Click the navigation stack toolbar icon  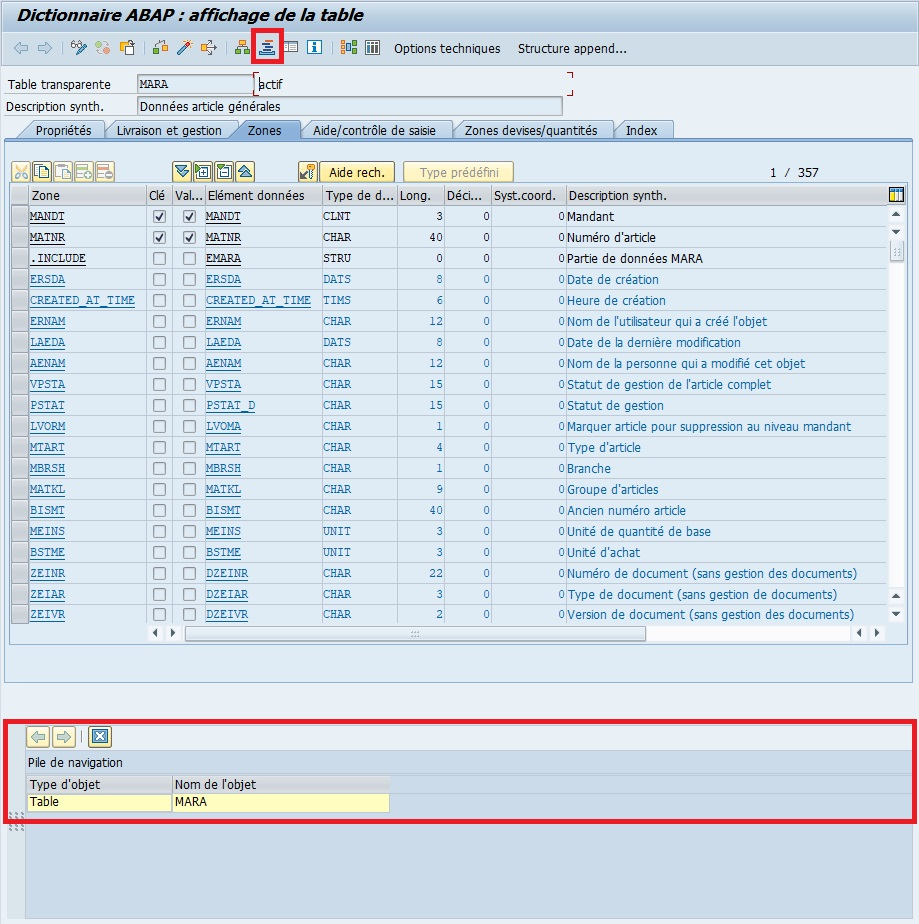point(267,47)
